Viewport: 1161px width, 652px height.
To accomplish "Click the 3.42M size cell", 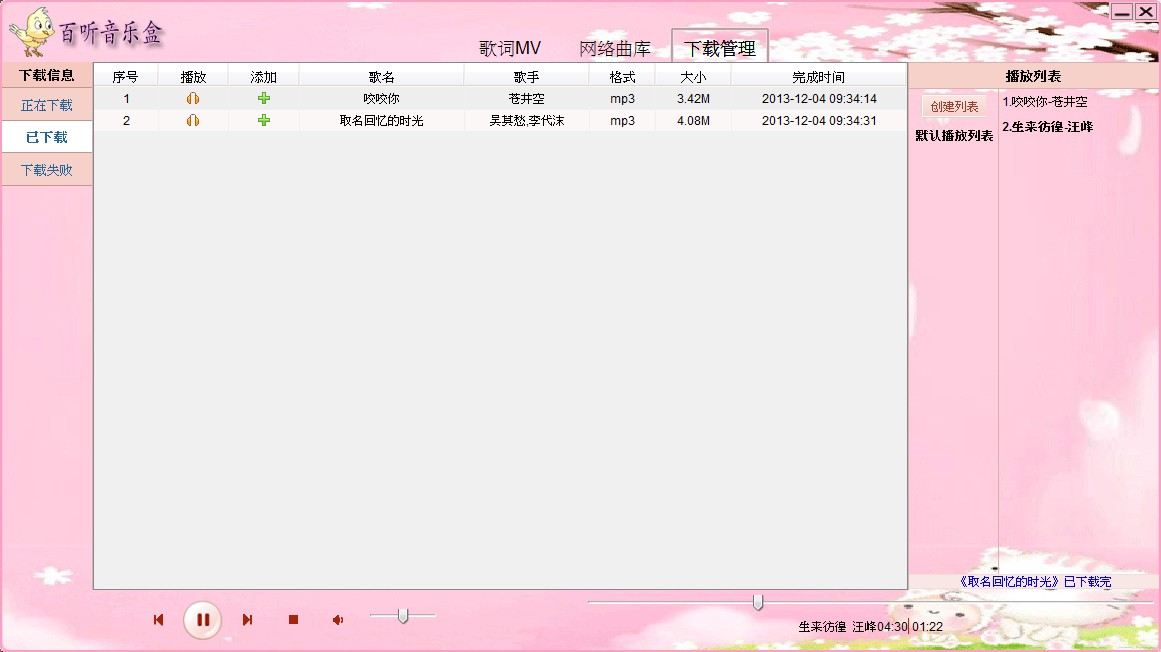I will (x=693, y=98).
